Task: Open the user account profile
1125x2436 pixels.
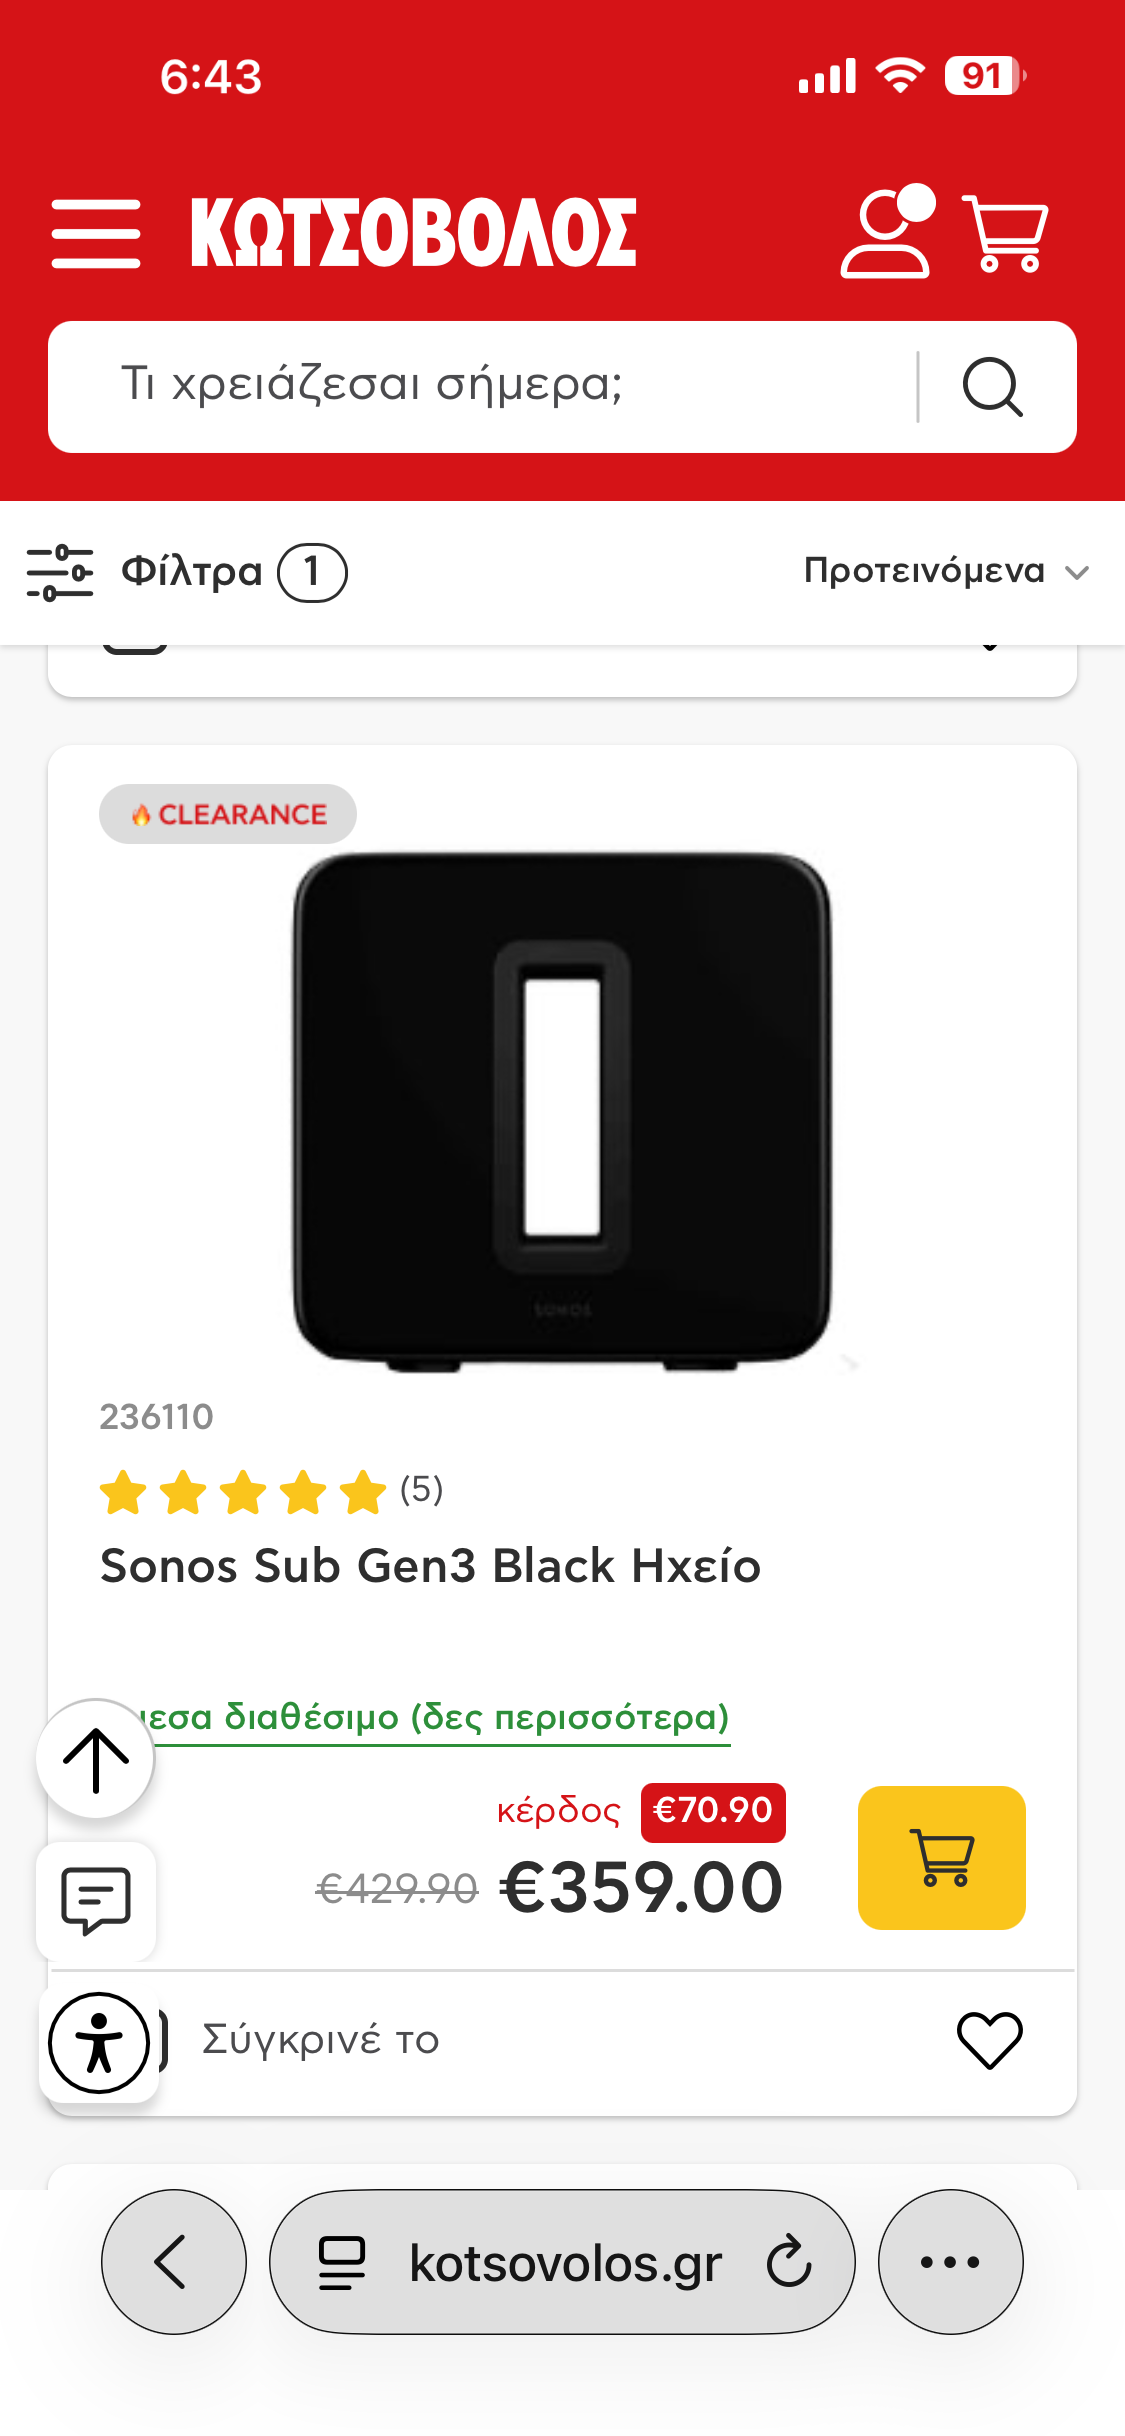Action: pyautogui.click(x=886, y=232)
